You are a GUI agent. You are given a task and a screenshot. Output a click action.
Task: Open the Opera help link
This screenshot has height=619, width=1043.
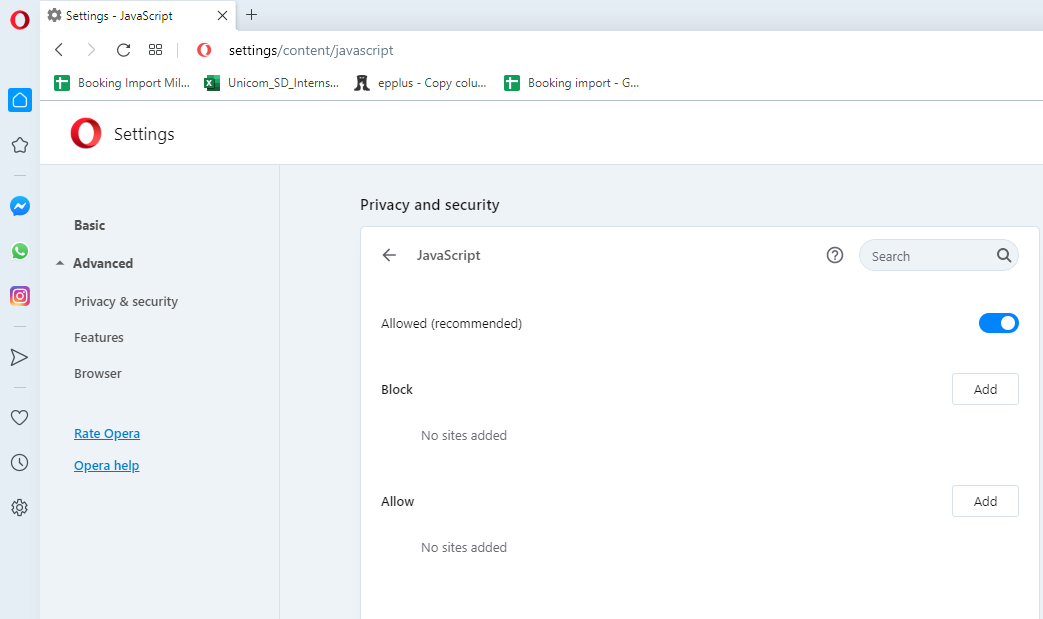[x=106, y=465]
